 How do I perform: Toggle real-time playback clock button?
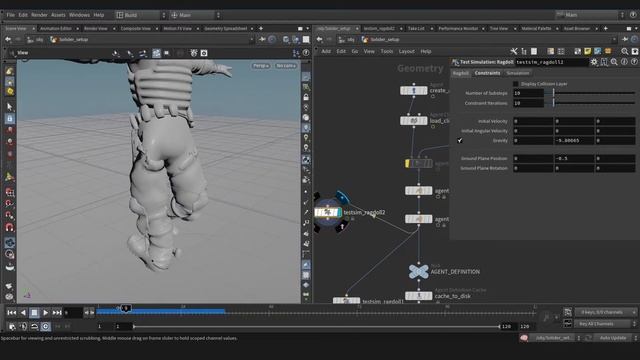[x=45, y=327]
